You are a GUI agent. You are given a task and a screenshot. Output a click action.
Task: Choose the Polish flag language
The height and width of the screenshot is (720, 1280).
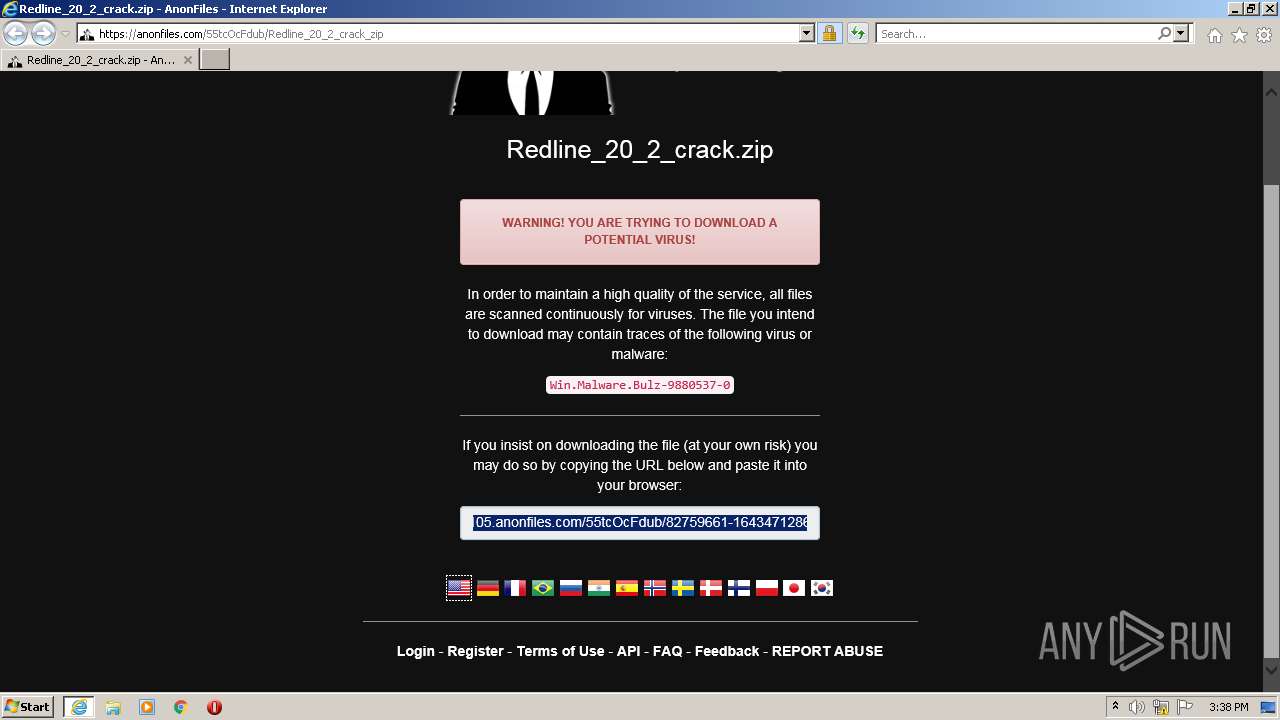(767, 588)
